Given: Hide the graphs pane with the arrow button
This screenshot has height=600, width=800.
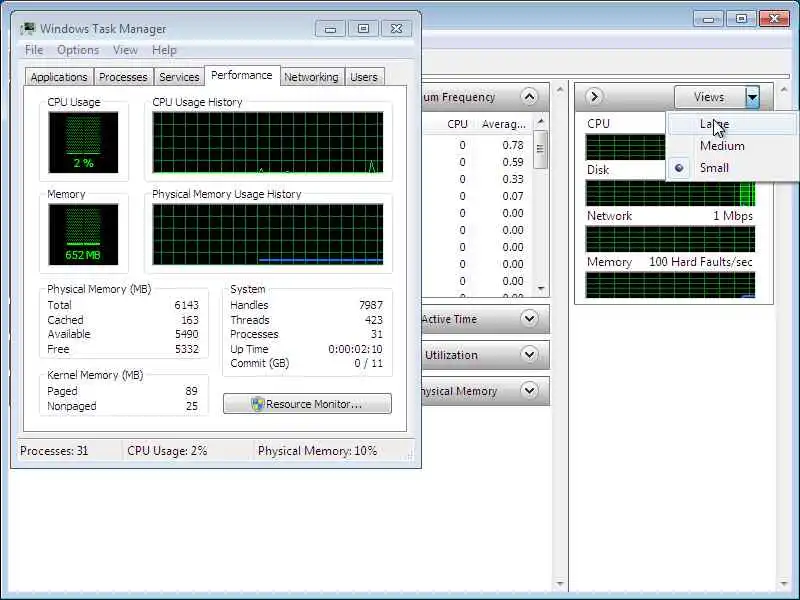Looking at the screenshot, I should click(x=594, y=96).
